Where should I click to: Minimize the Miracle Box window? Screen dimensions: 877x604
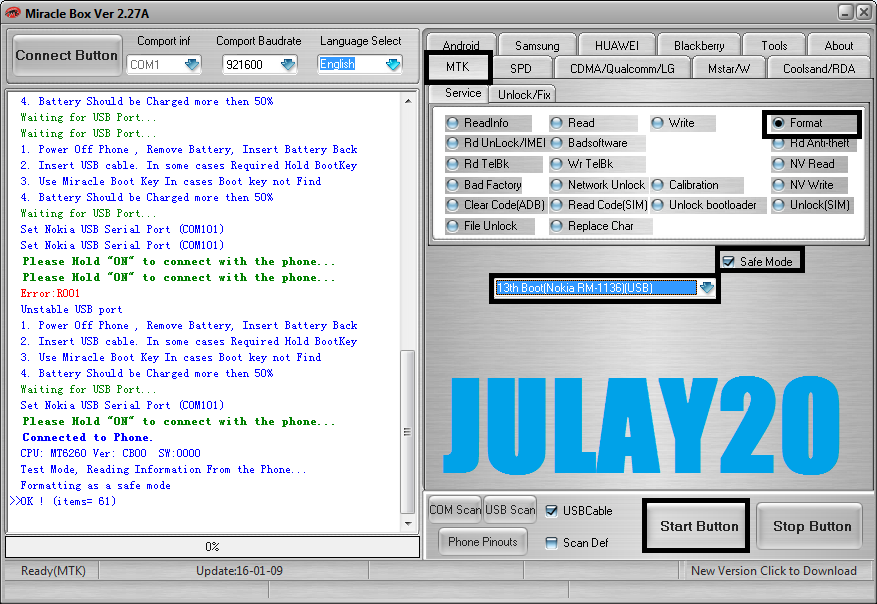(x=846, y=12)
